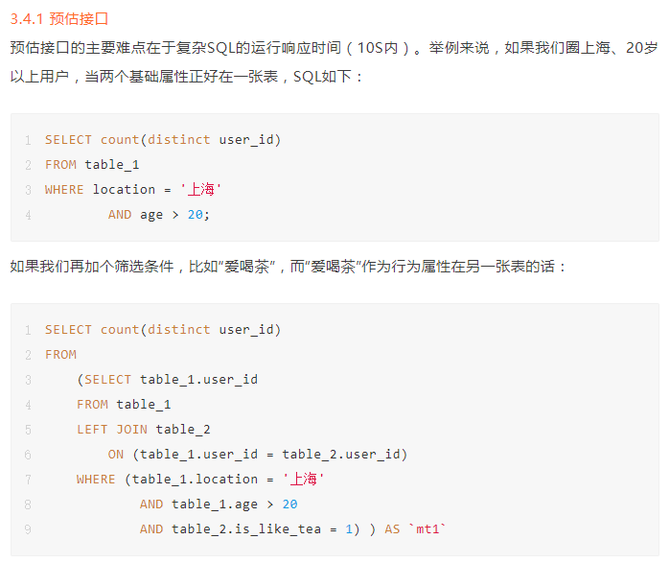This screenshot has width=670, height=563.
Task: Click the WHERE keyword in second code block
Action: pos(96,480)
